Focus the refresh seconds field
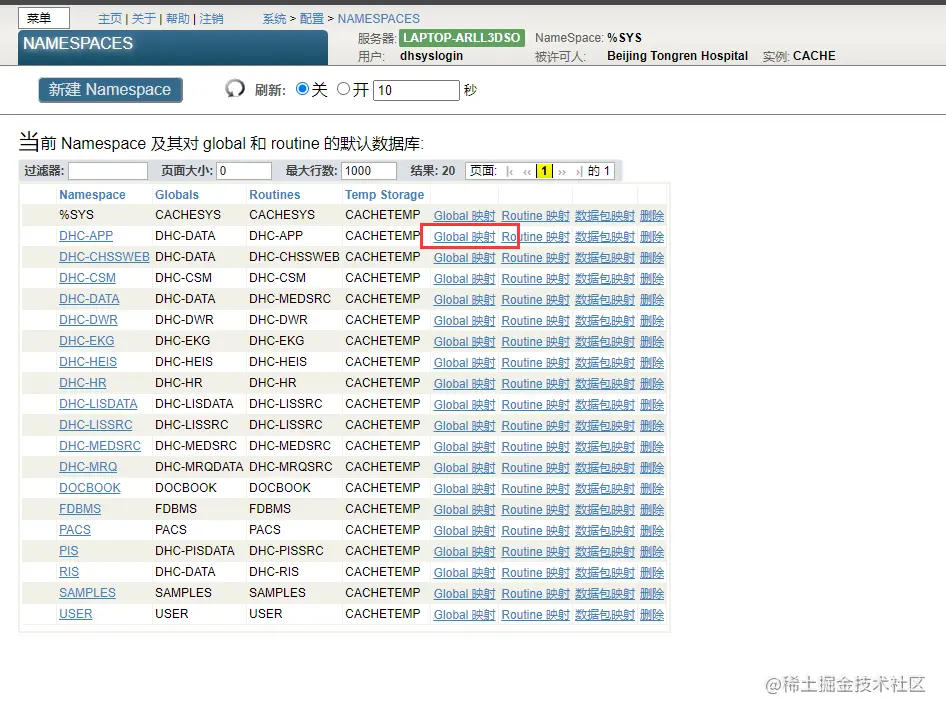This screenshot has width=946, height=715. pyautogui.click(x=416, y=90)
